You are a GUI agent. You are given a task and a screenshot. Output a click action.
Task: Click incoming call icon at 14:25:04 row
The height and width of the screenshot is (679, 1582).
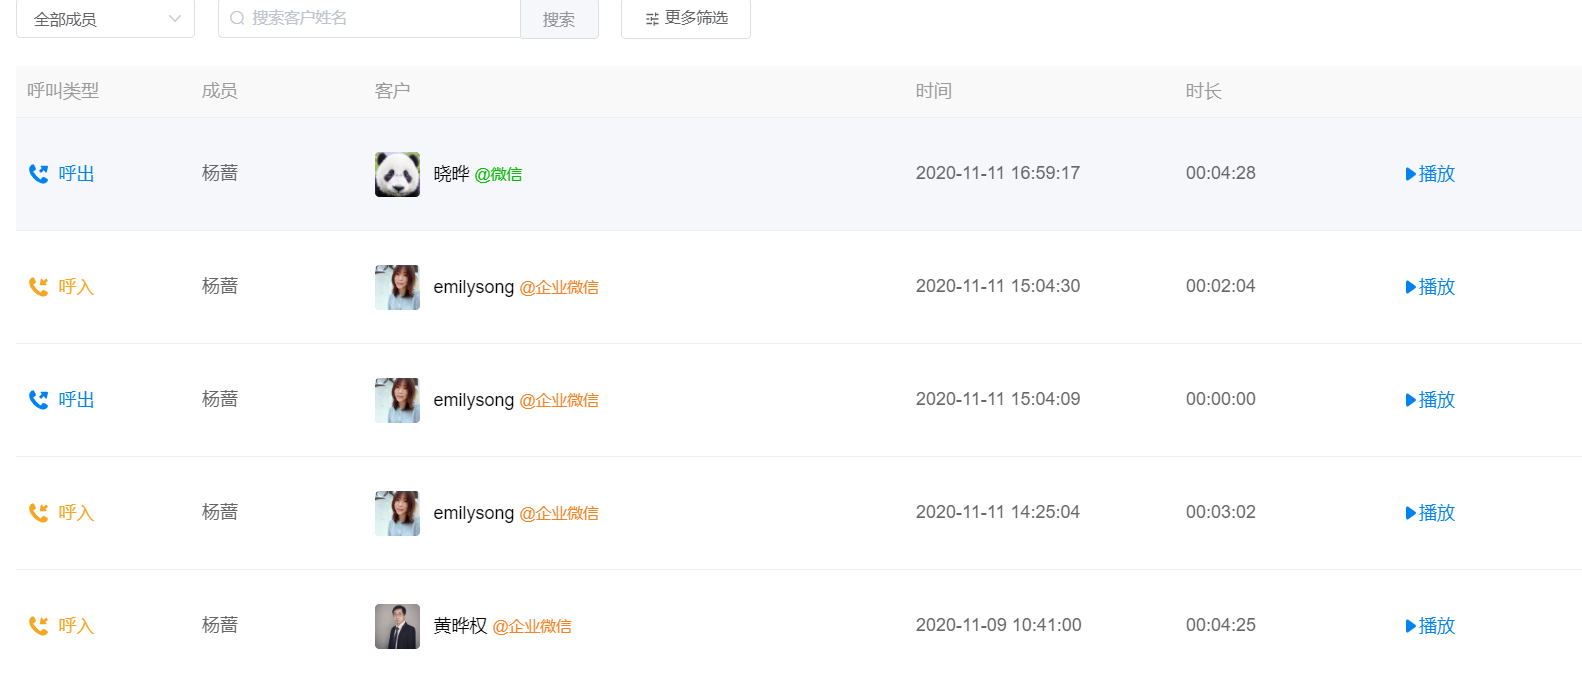pyautogui.click(x=38, y=513)
